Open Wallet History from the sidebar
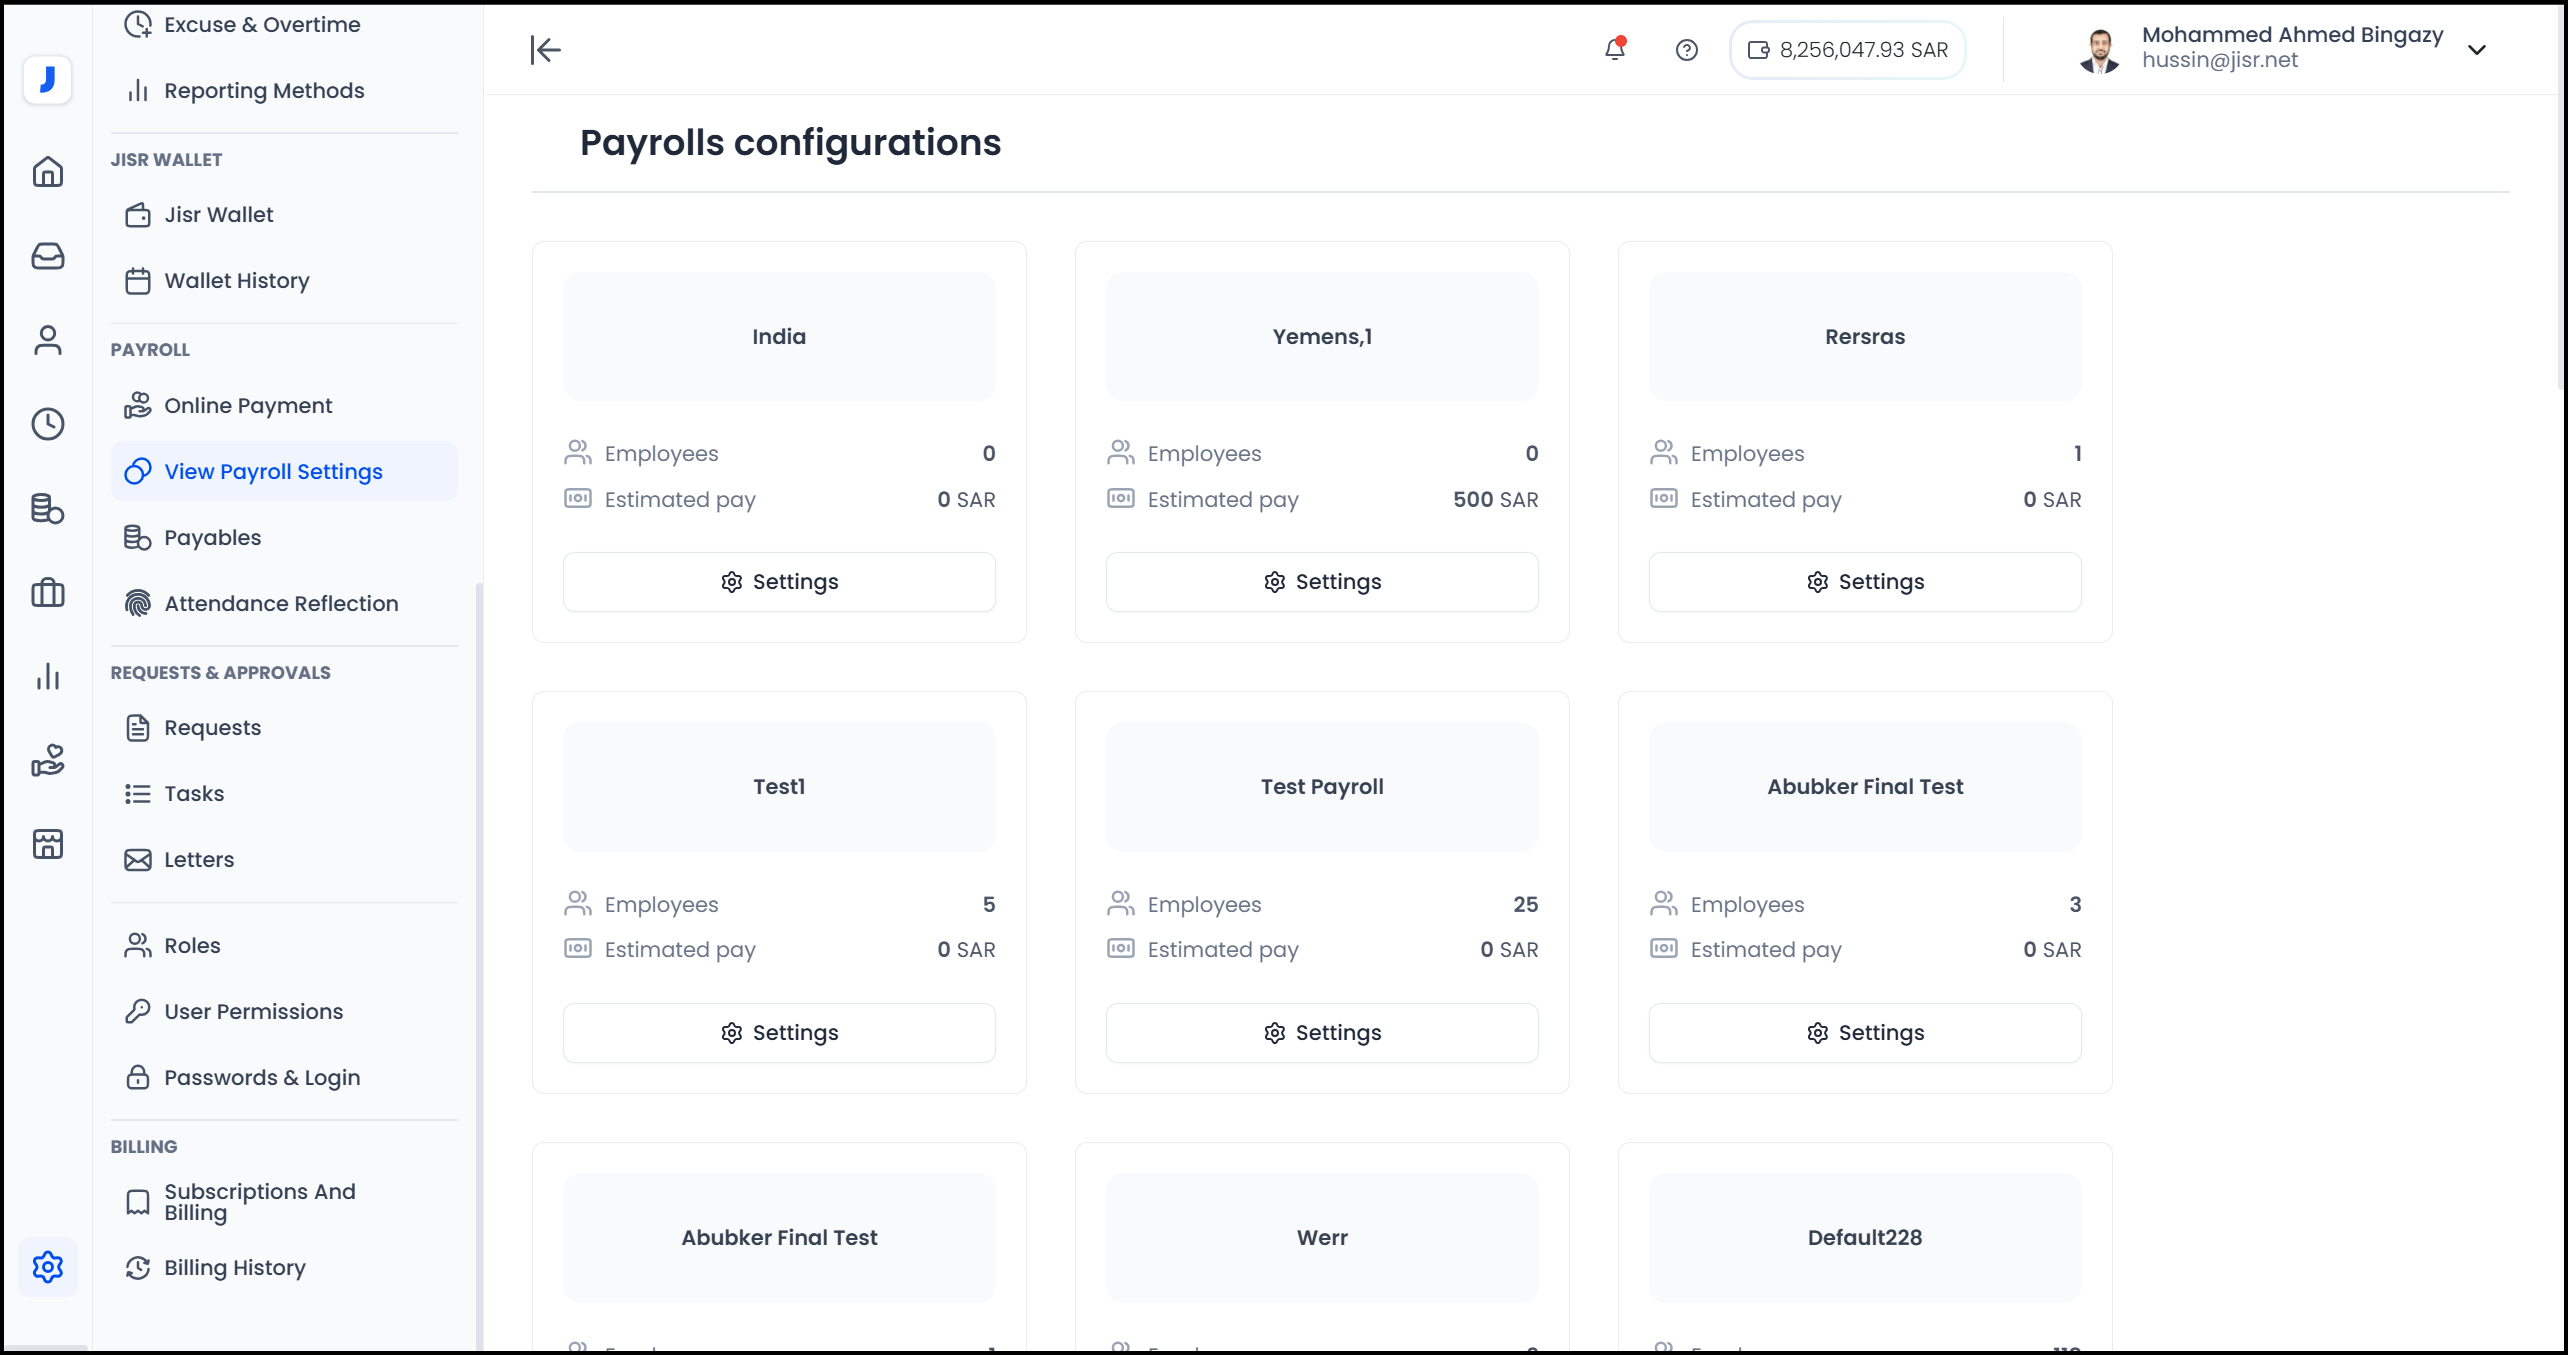The height and width of the screenshot is (1355, 2568). click(237, 280)
